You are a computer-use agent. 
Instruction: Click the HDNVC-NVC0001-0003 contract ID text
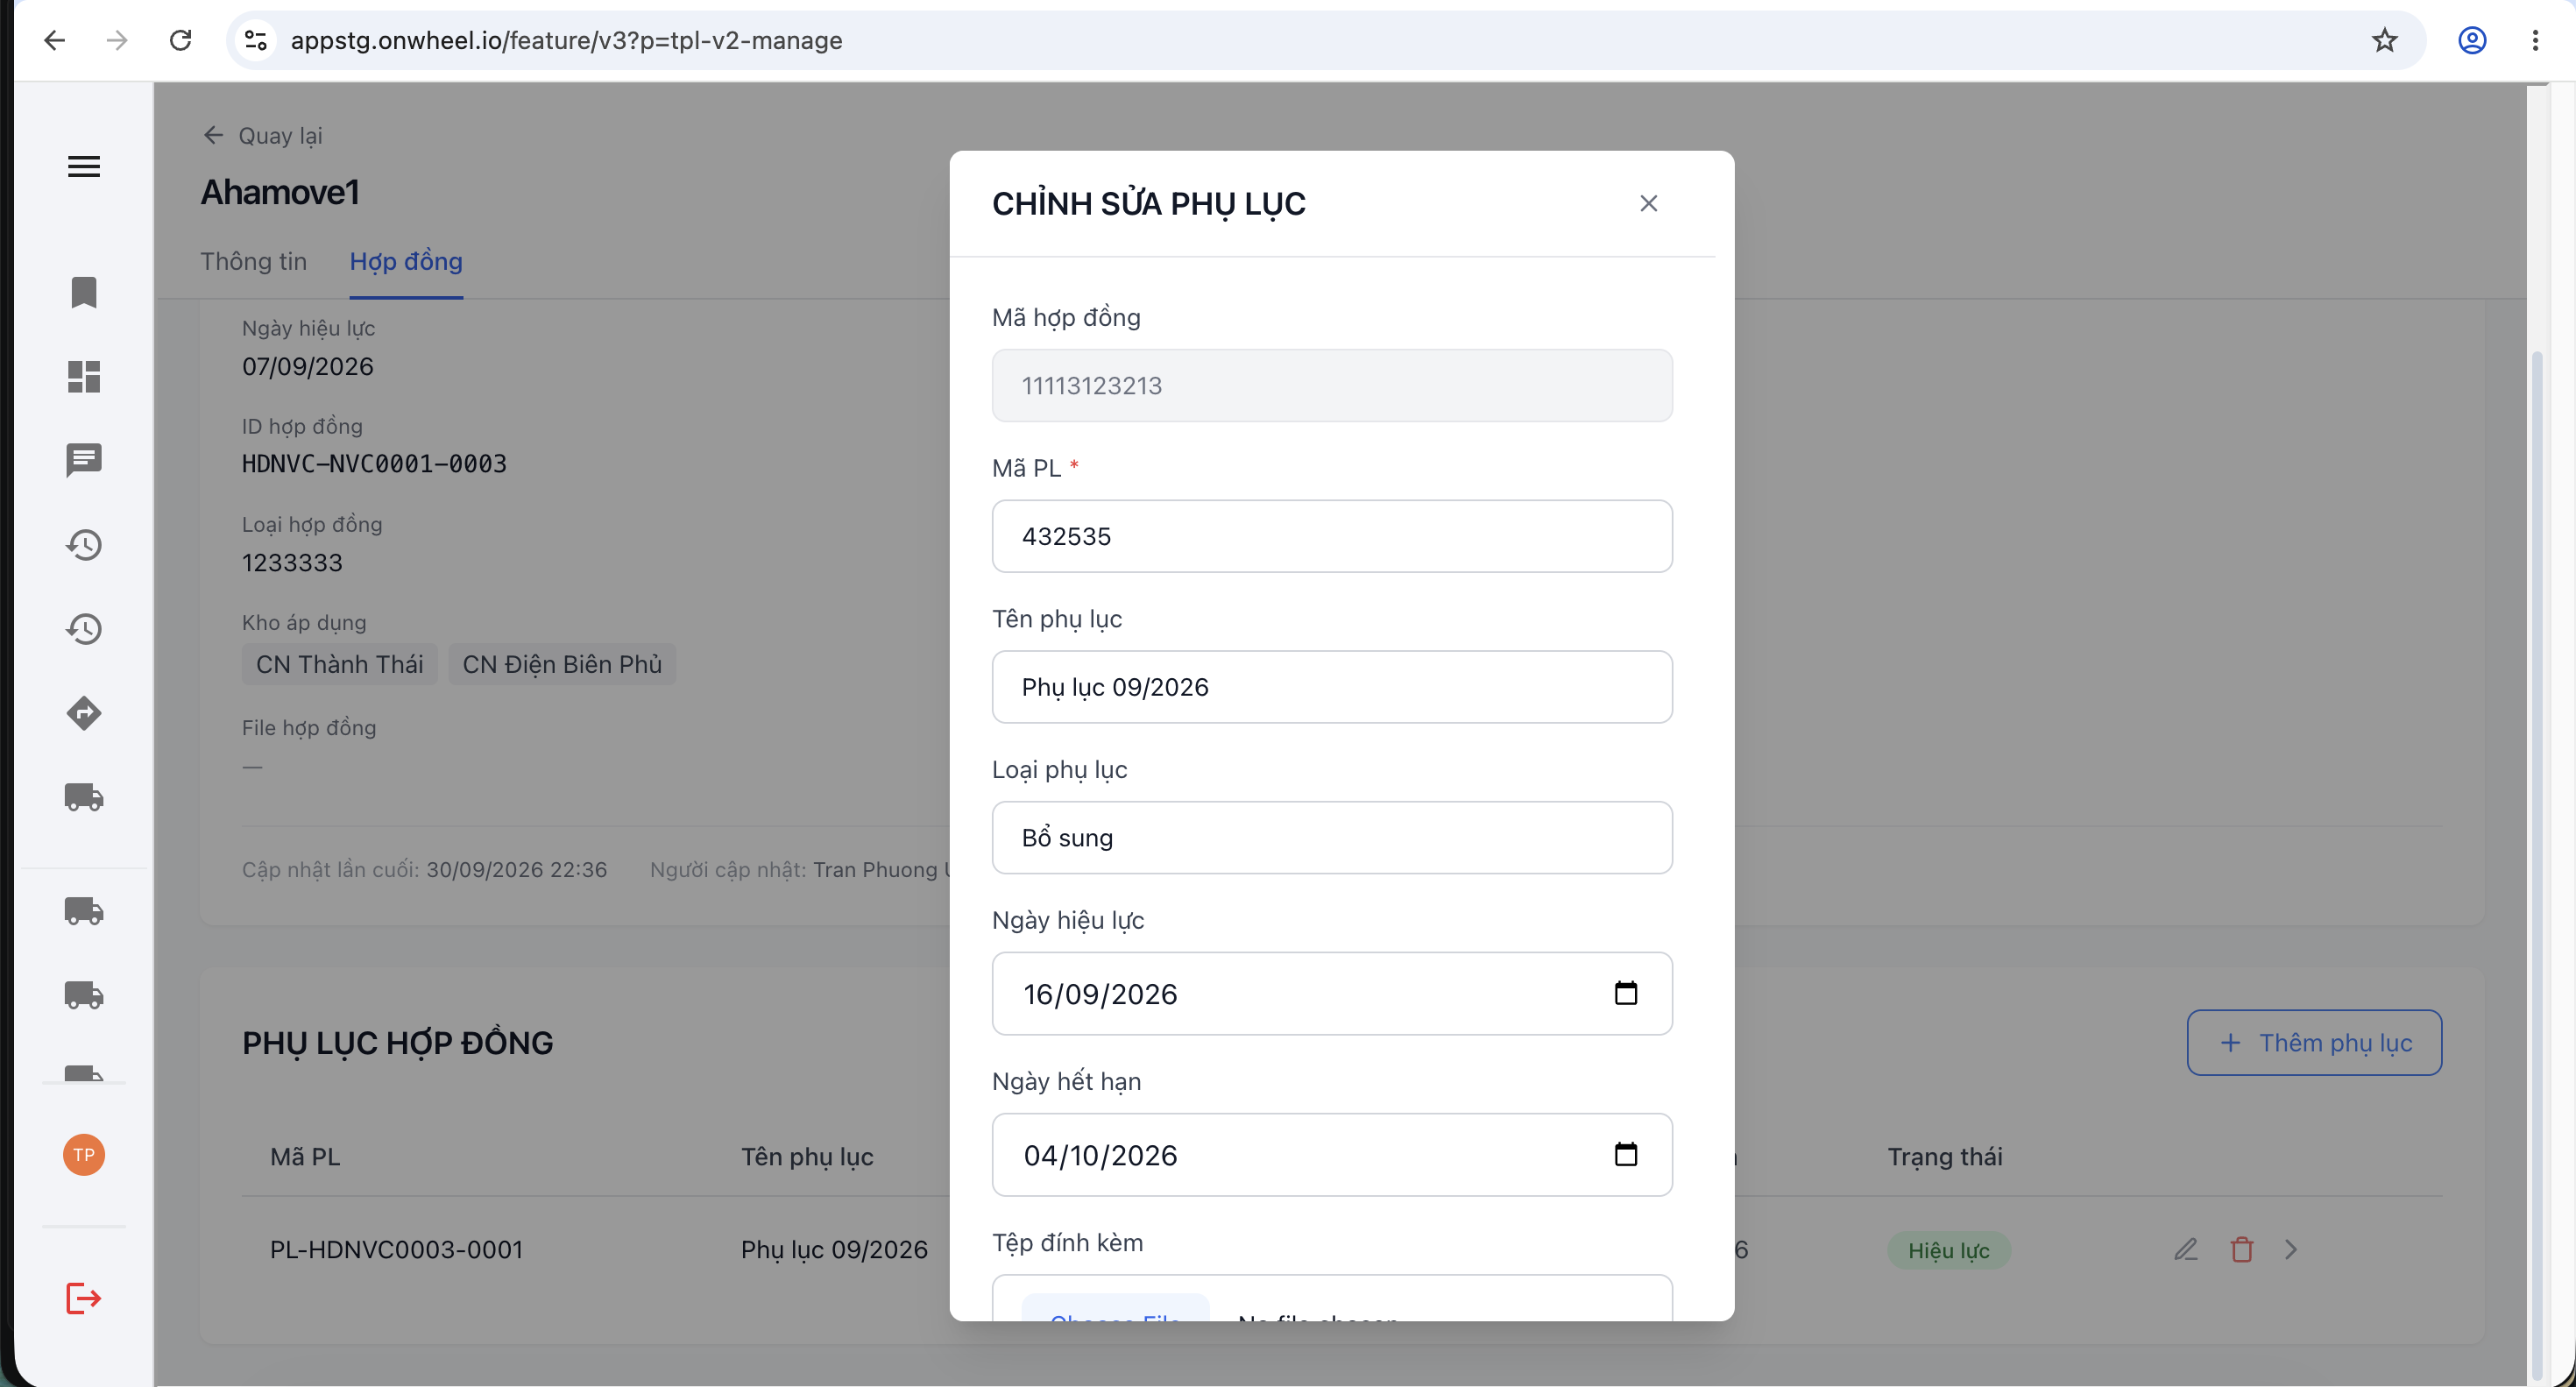[x=374, y=464]
